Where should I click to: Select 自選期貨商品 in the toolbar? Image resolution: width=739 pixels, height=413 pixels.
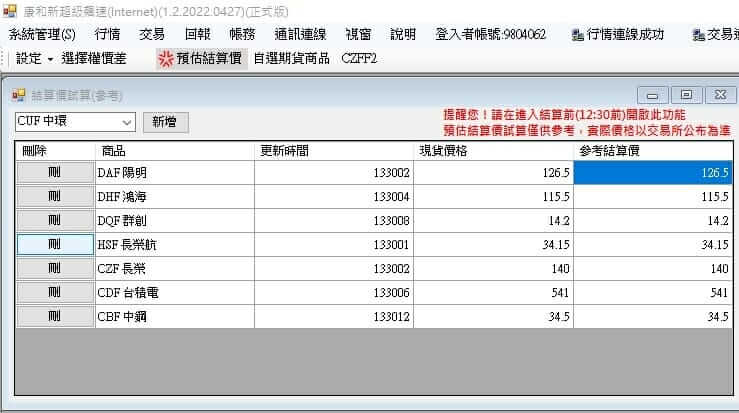(291, 58)
